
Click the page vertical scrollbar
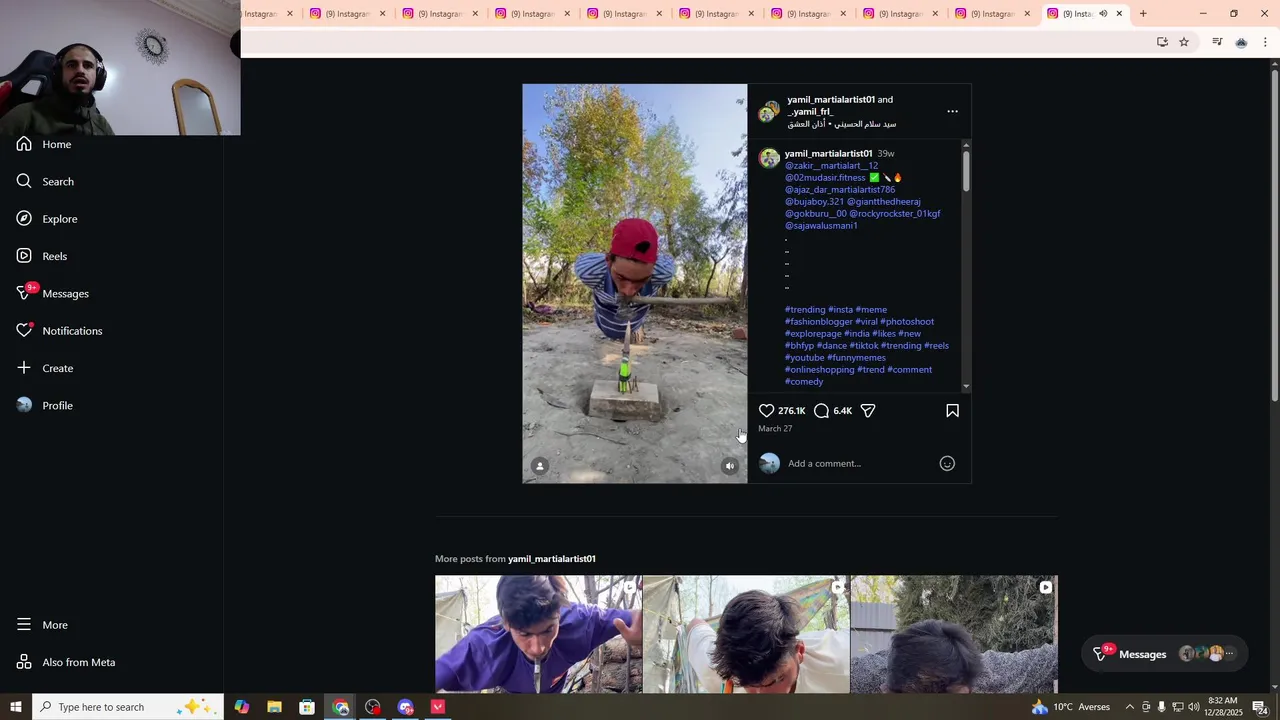pos(1274,235)
